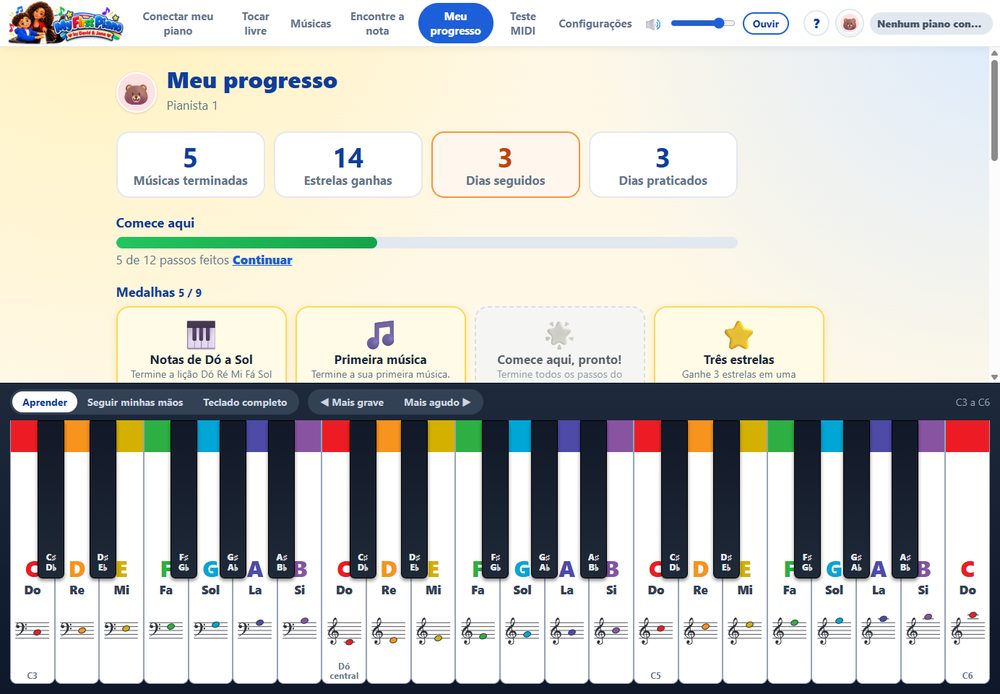Select the Aprender keyboard mode

(x=45, y=402)
